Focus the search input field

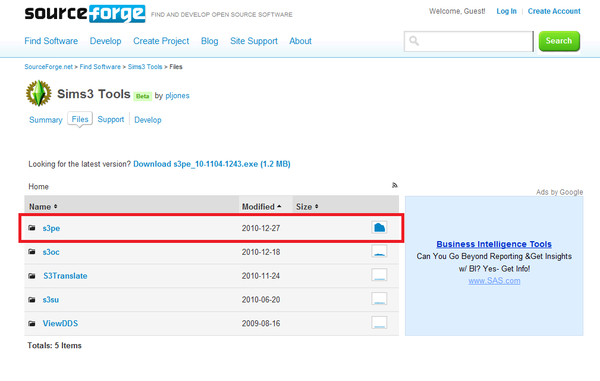pyautogui.click(x=468, y=41)
